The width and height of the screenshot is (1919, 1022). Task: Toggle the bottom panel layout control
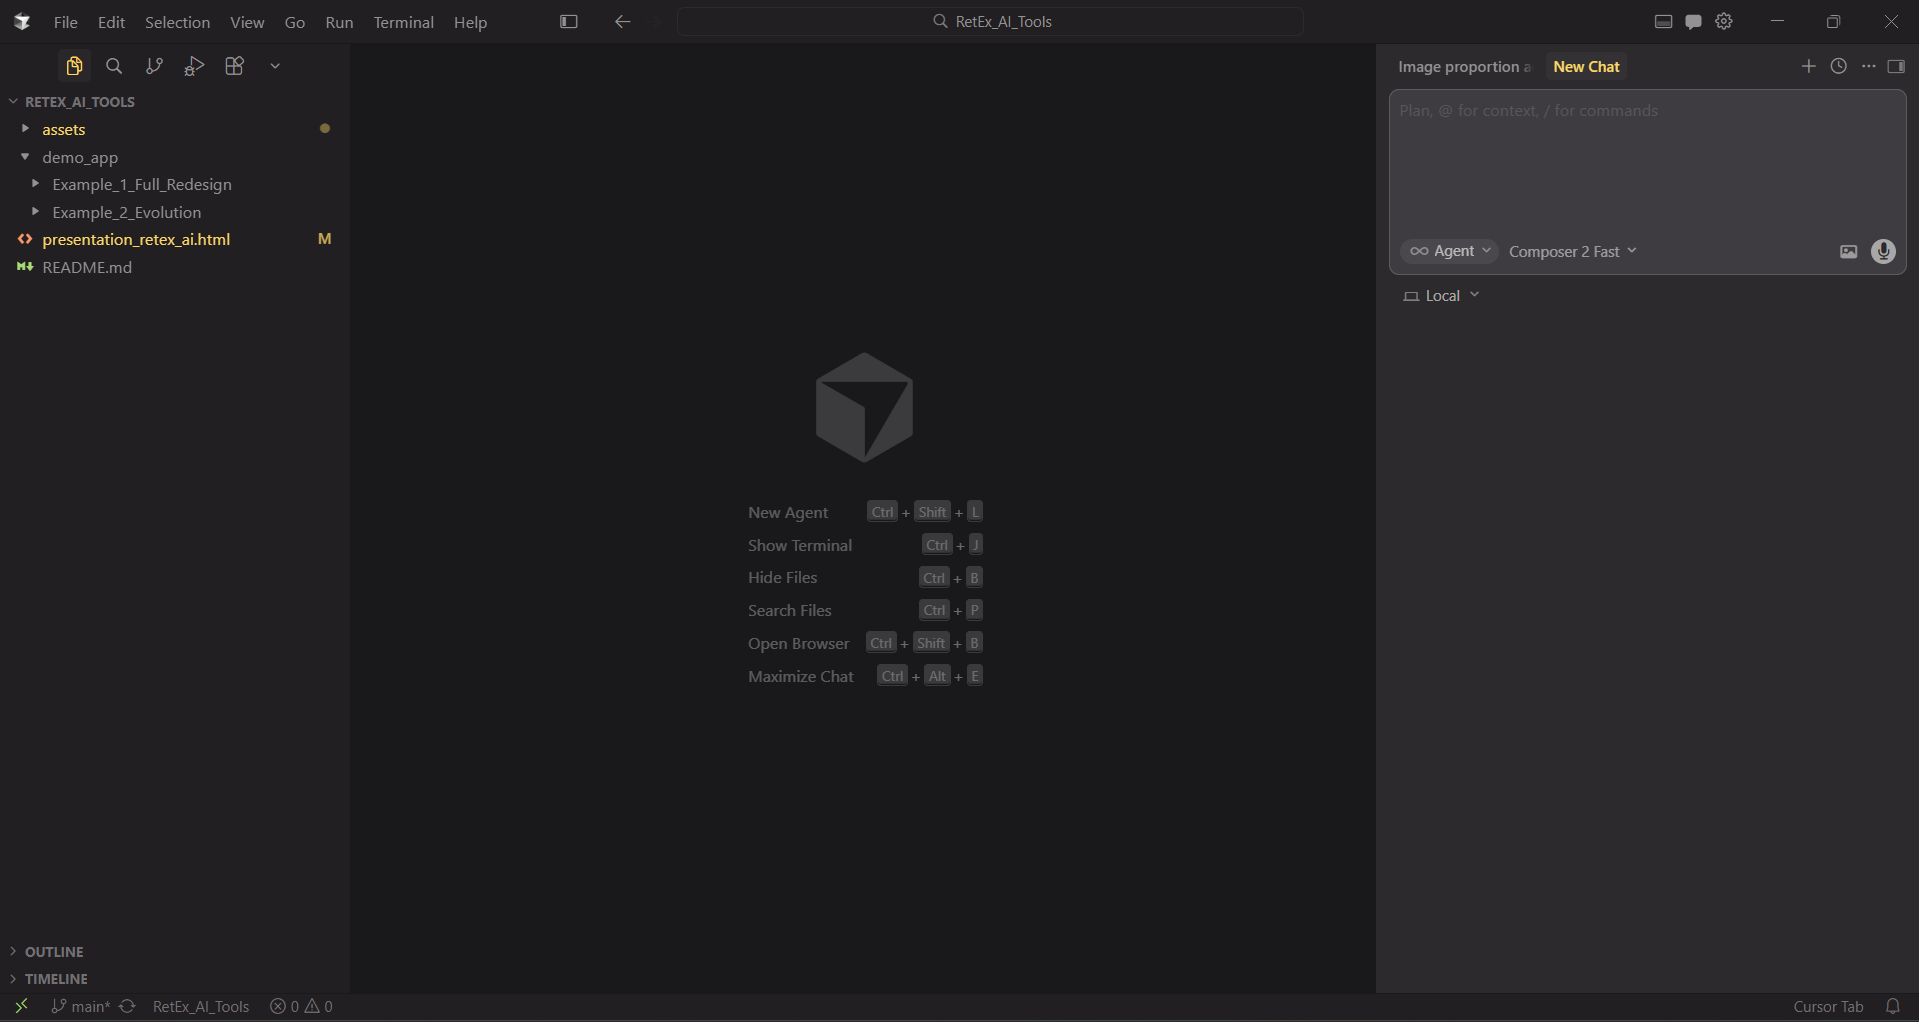click(1663, 21)
